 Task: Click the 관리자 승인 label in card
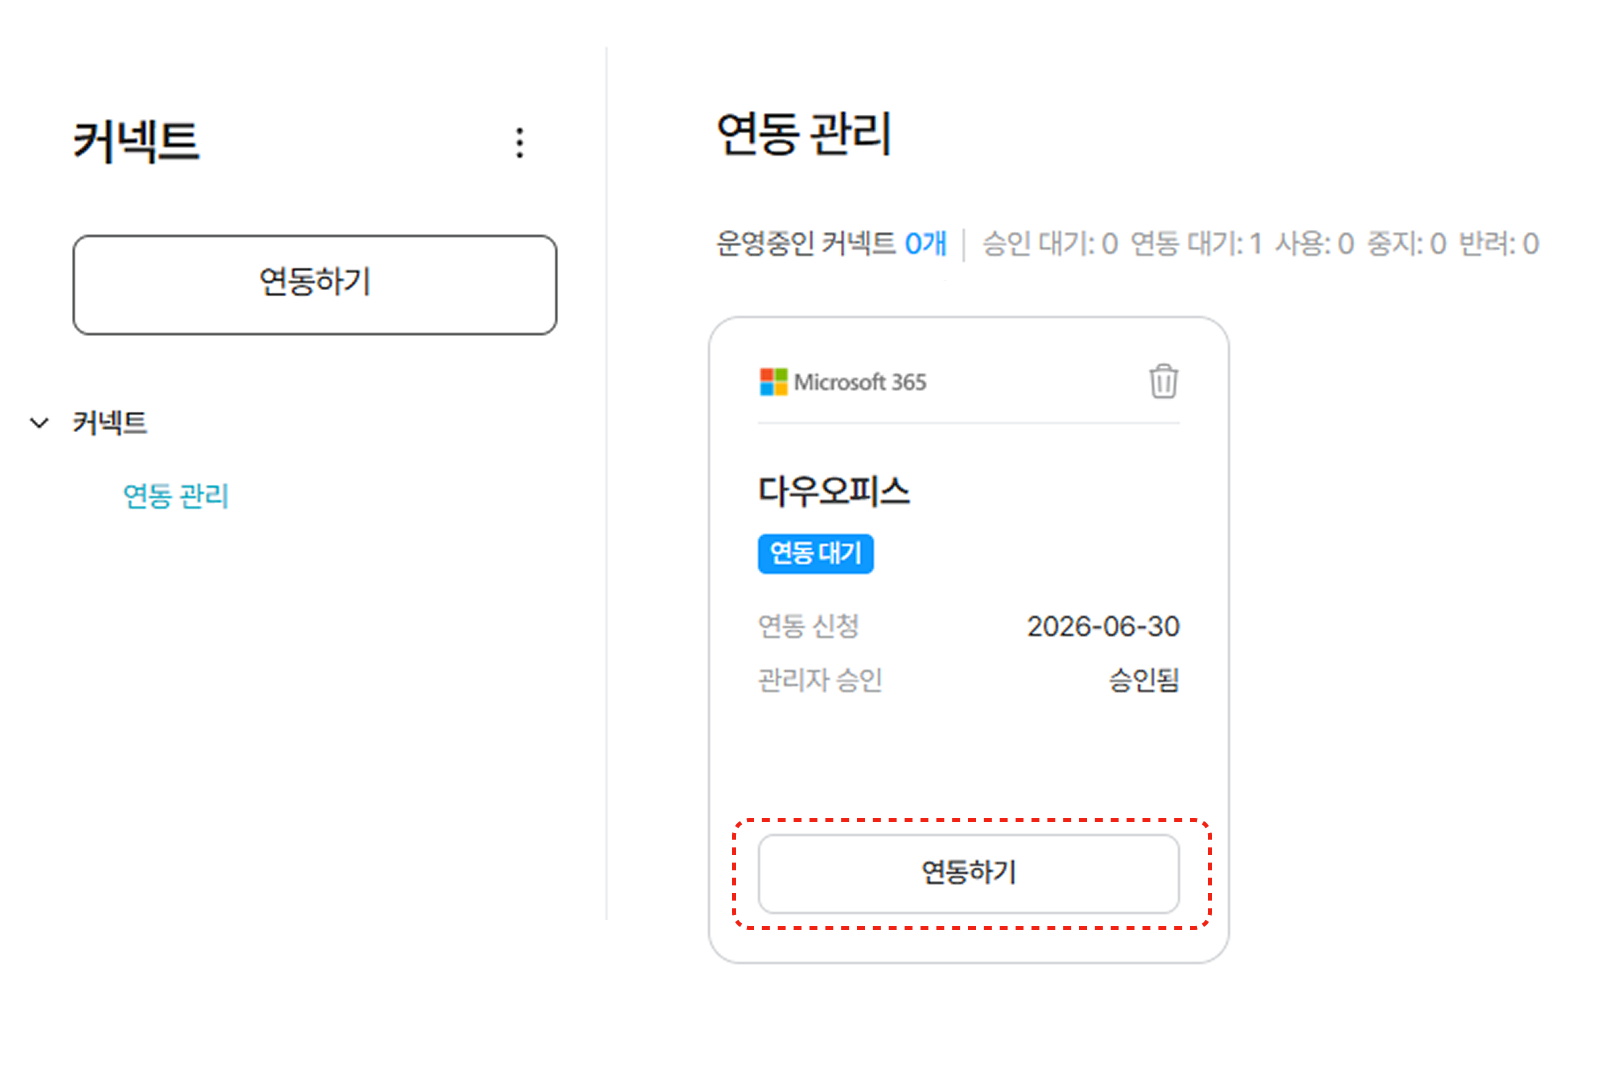820,680
